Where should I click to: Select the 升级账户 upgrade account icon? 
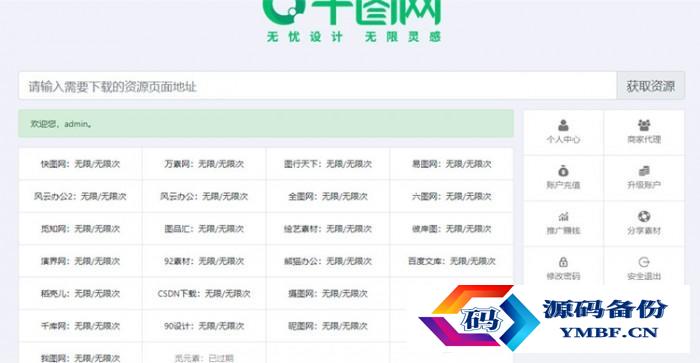(643, 171)
